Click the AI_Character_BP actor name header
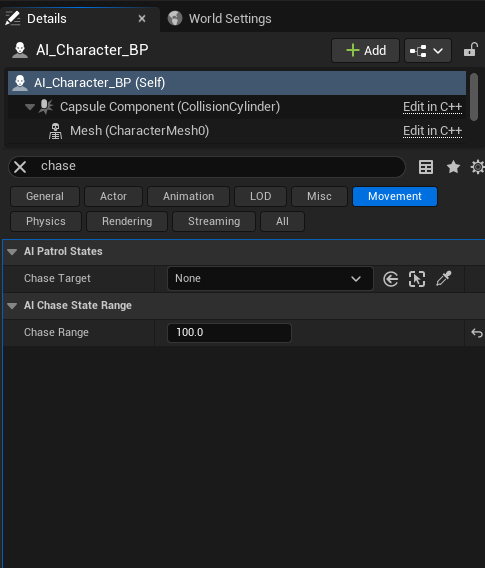485x568 pixels. coord(92,50)
